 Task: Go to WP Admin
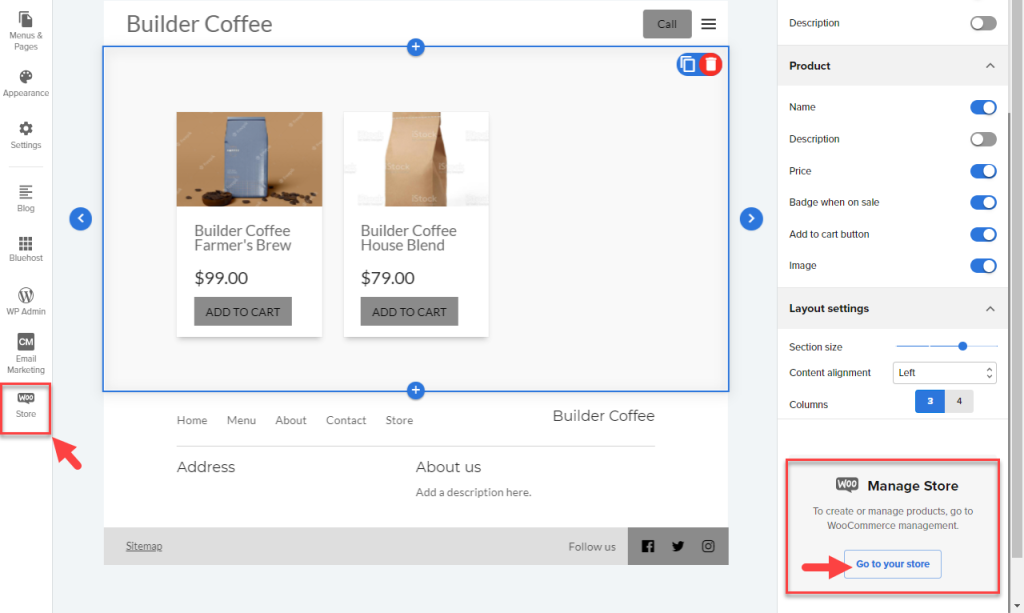[25, 301]
